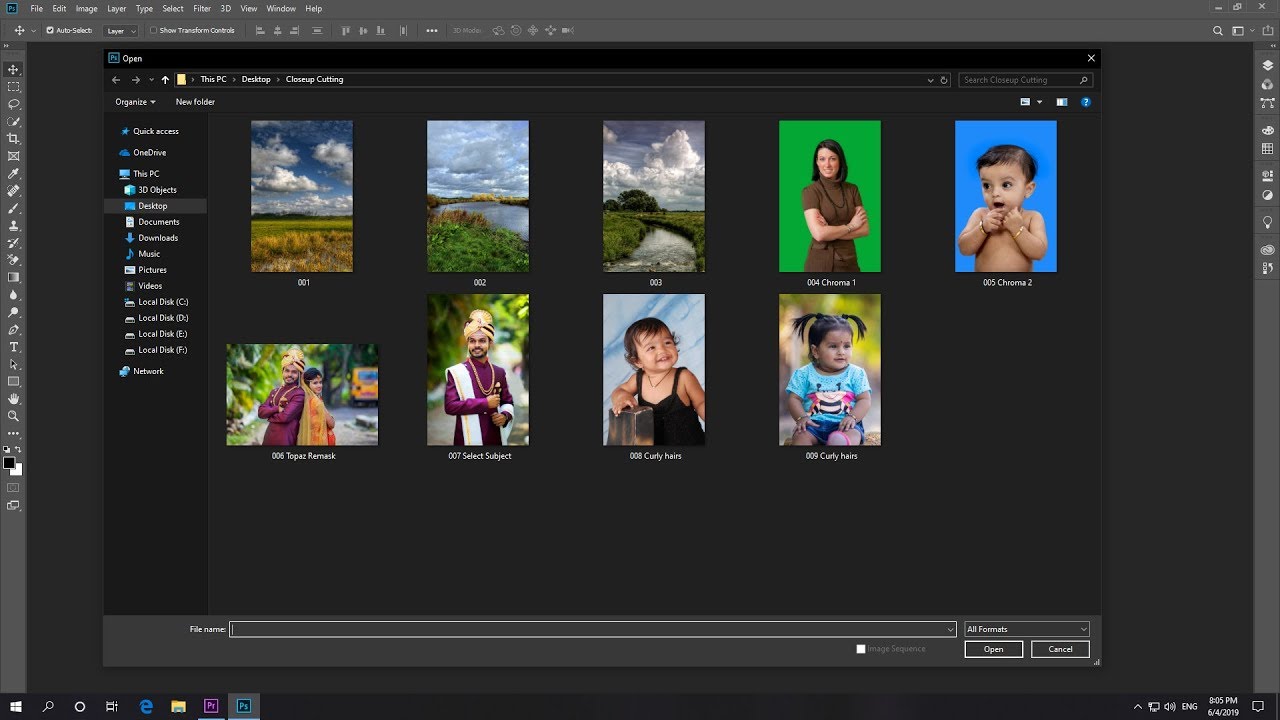1280x720 pixels.
Task: Select the Spot Healing Brush tool
Action: (x=13, y=191)
